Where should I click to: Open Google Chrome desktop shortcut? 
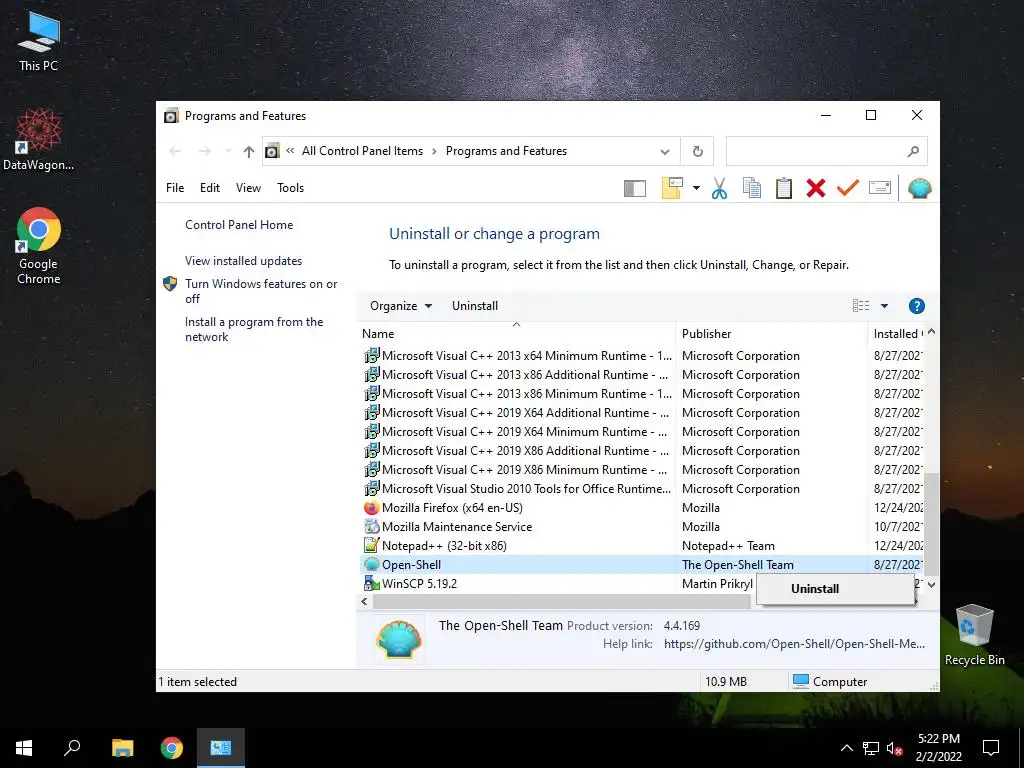pos(39,246)
